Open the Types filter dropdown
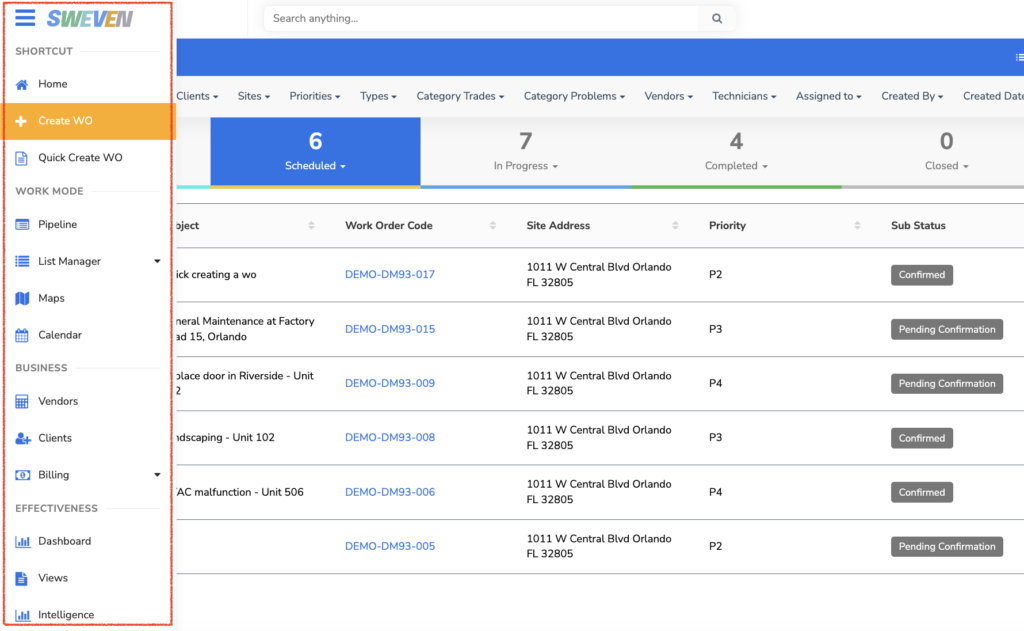The image size is (1024, 631). (378, 96)
